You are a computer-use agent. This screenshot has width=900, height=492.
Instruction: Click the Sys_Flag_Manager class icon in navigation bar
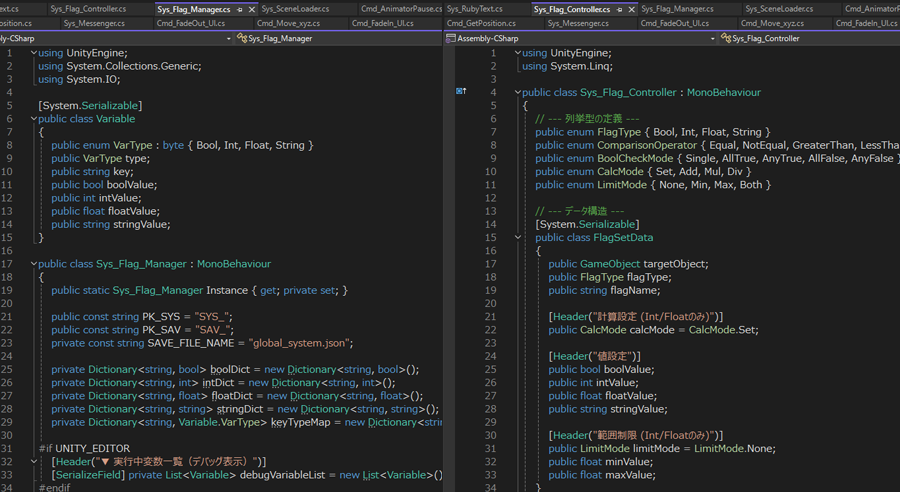(242, 38)
